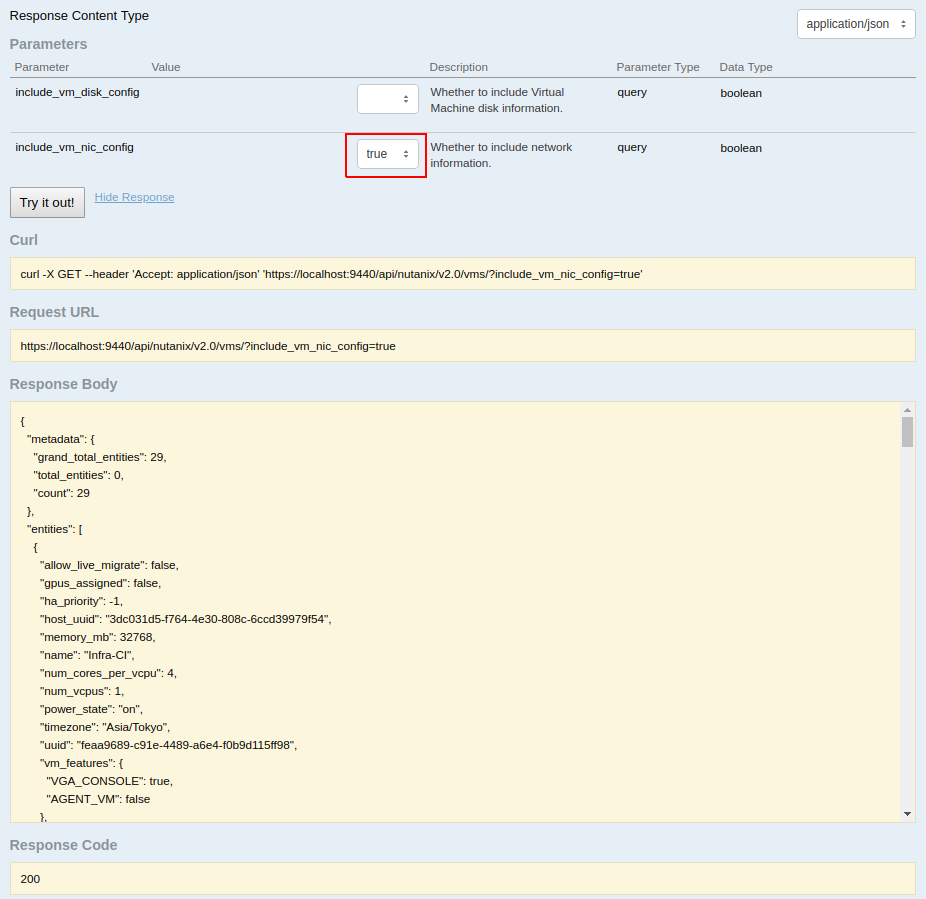Screen dimensions: 926x899
Task: Click the Hide Response link
Action: [x=134, y=197]
